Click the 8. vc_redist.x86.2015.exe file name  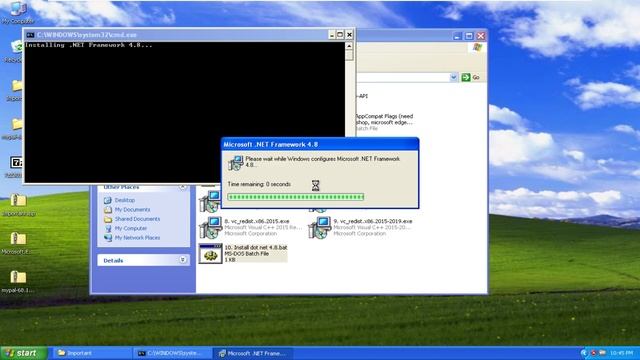[257, 221]
